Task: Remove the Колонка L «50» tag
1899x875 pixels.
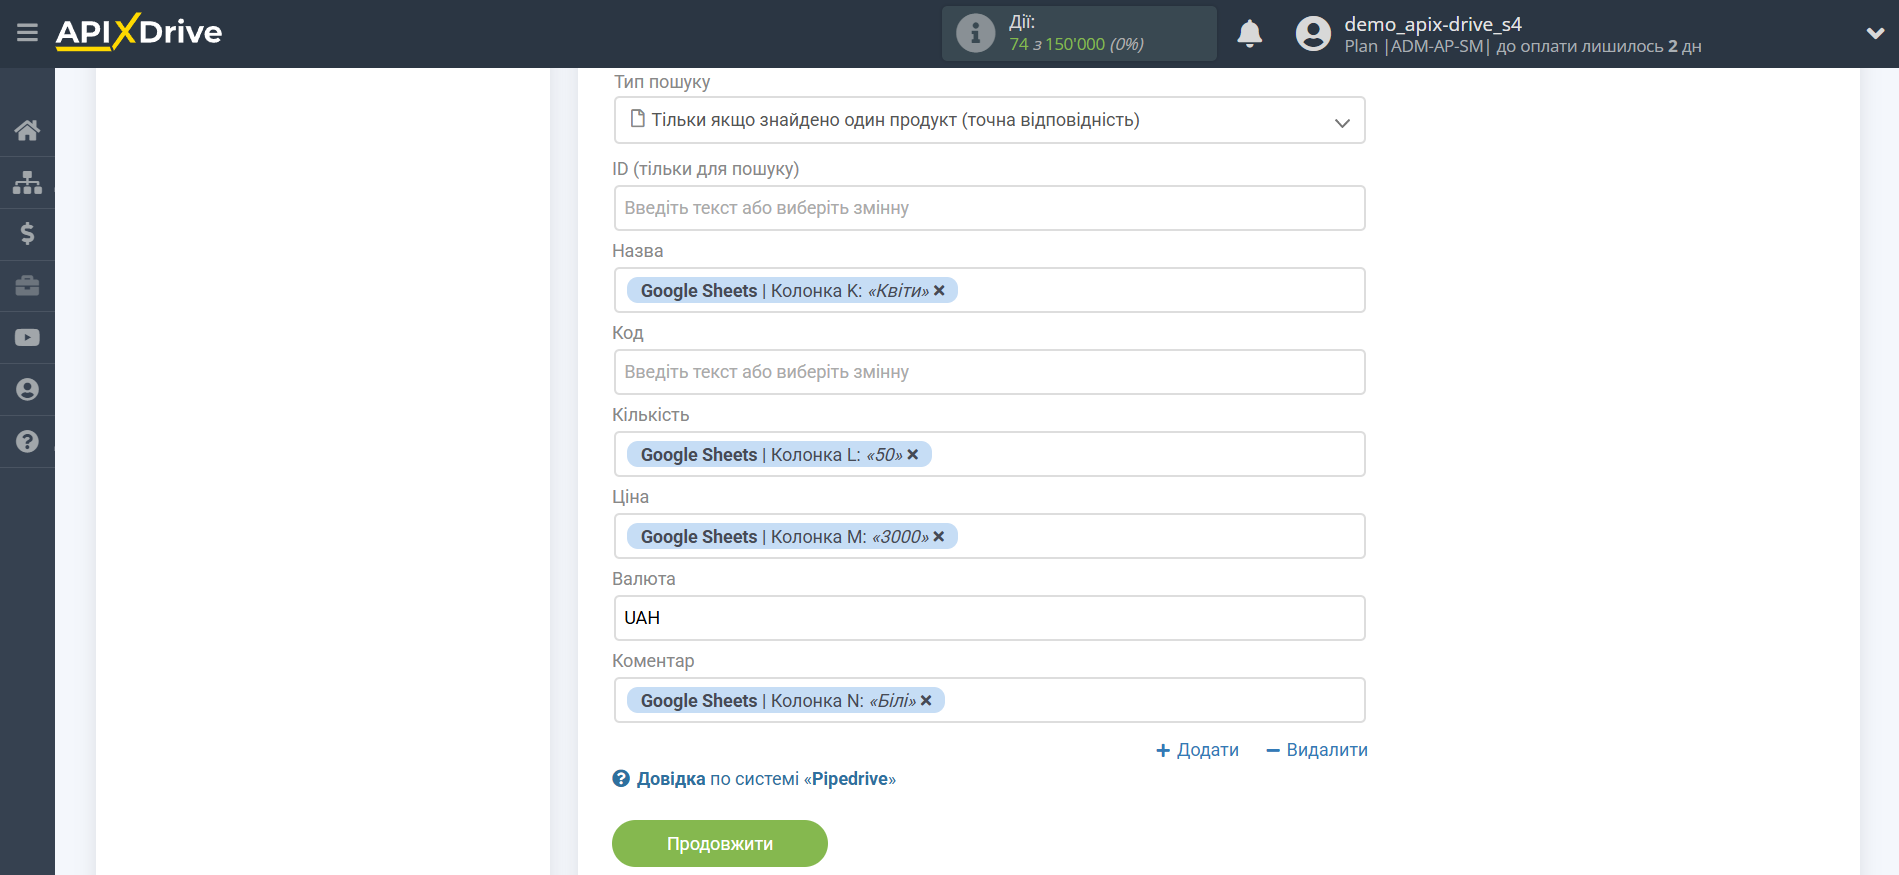Action: point(912,455)
